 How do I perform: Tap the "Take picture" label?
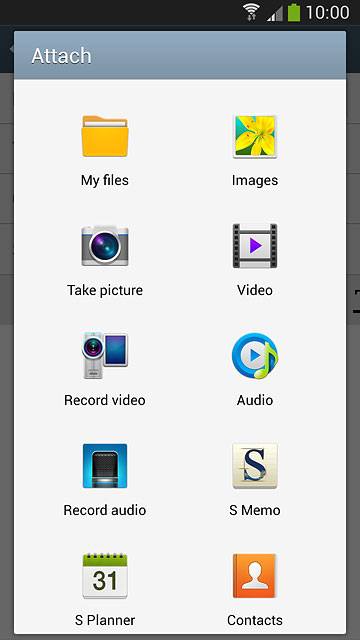(105, 290)
